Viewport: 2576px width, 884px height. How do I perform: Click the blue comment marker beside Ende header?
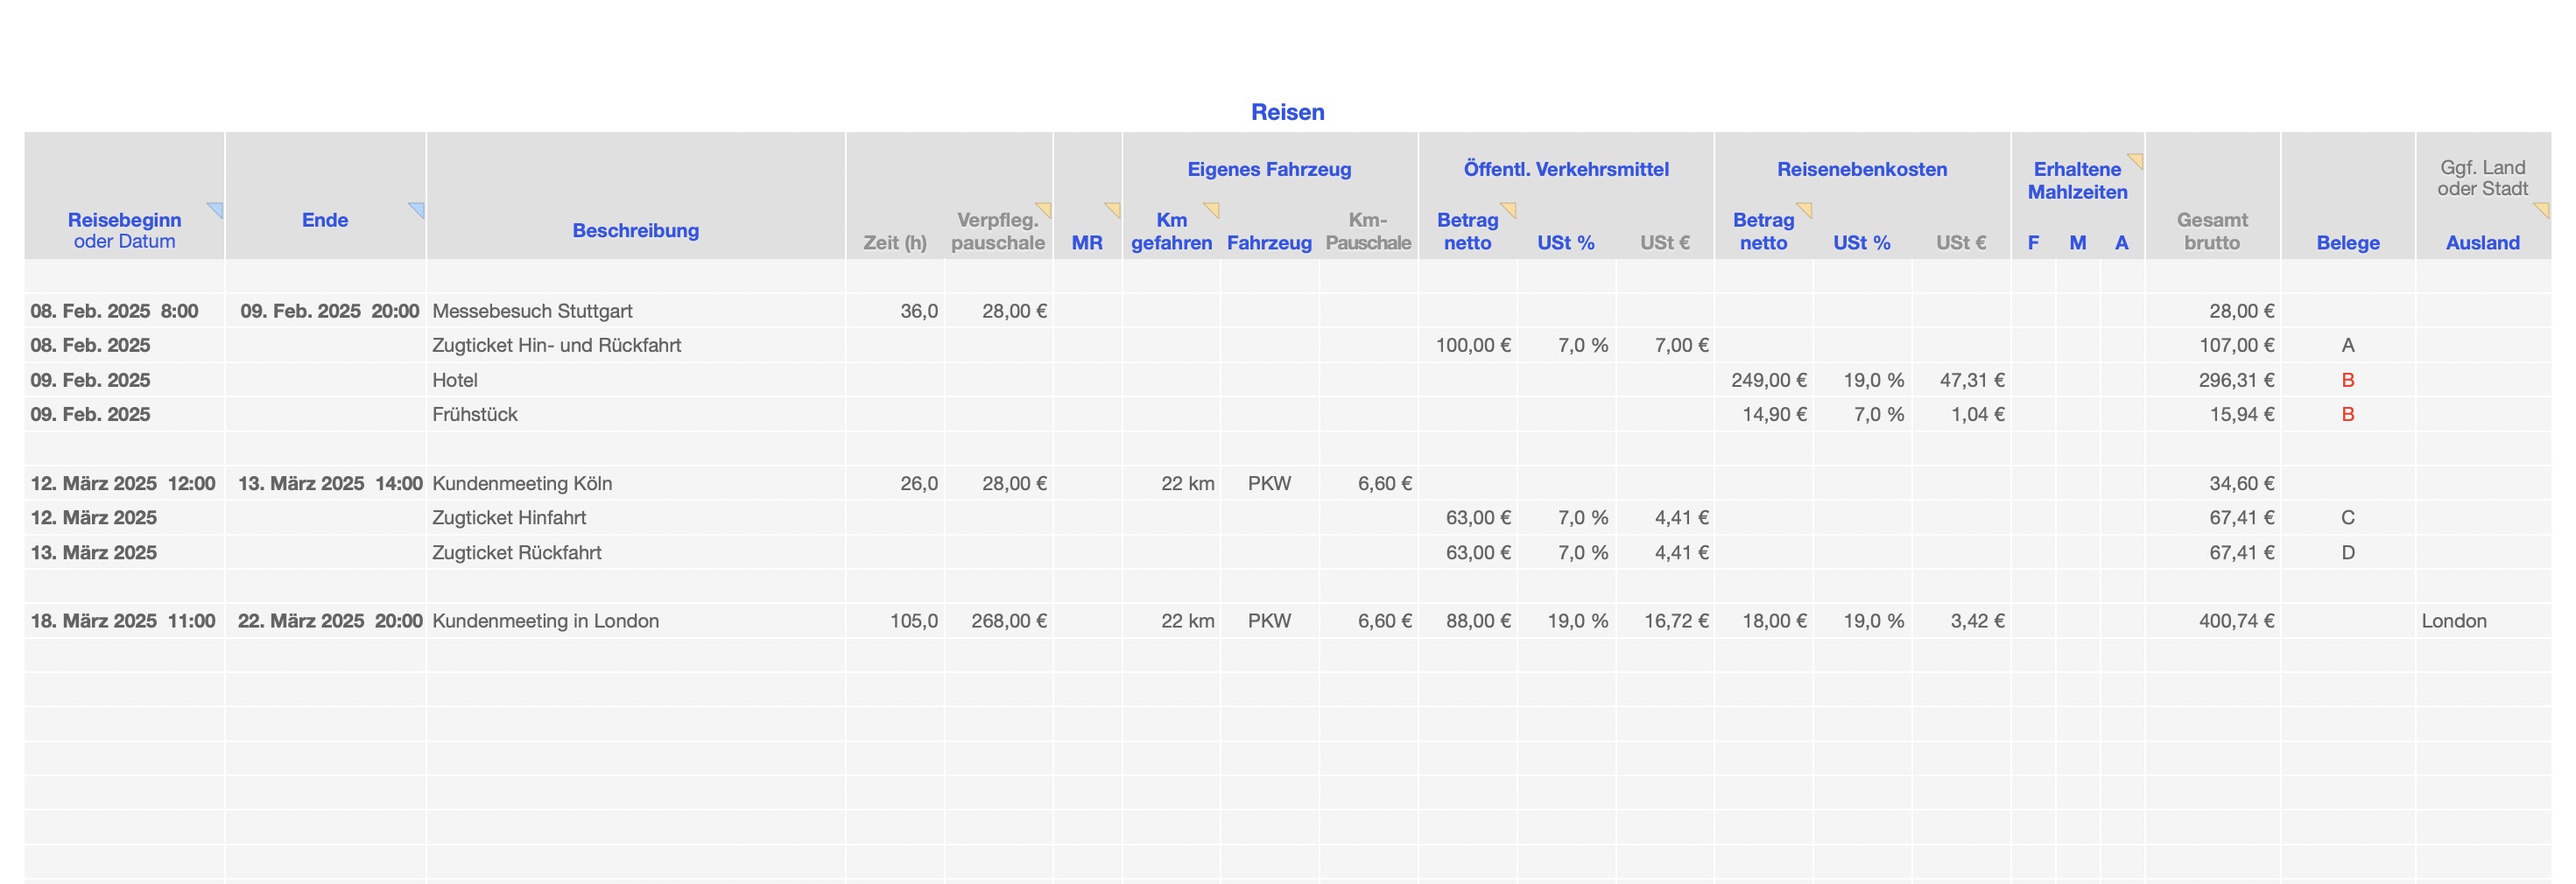418,208
